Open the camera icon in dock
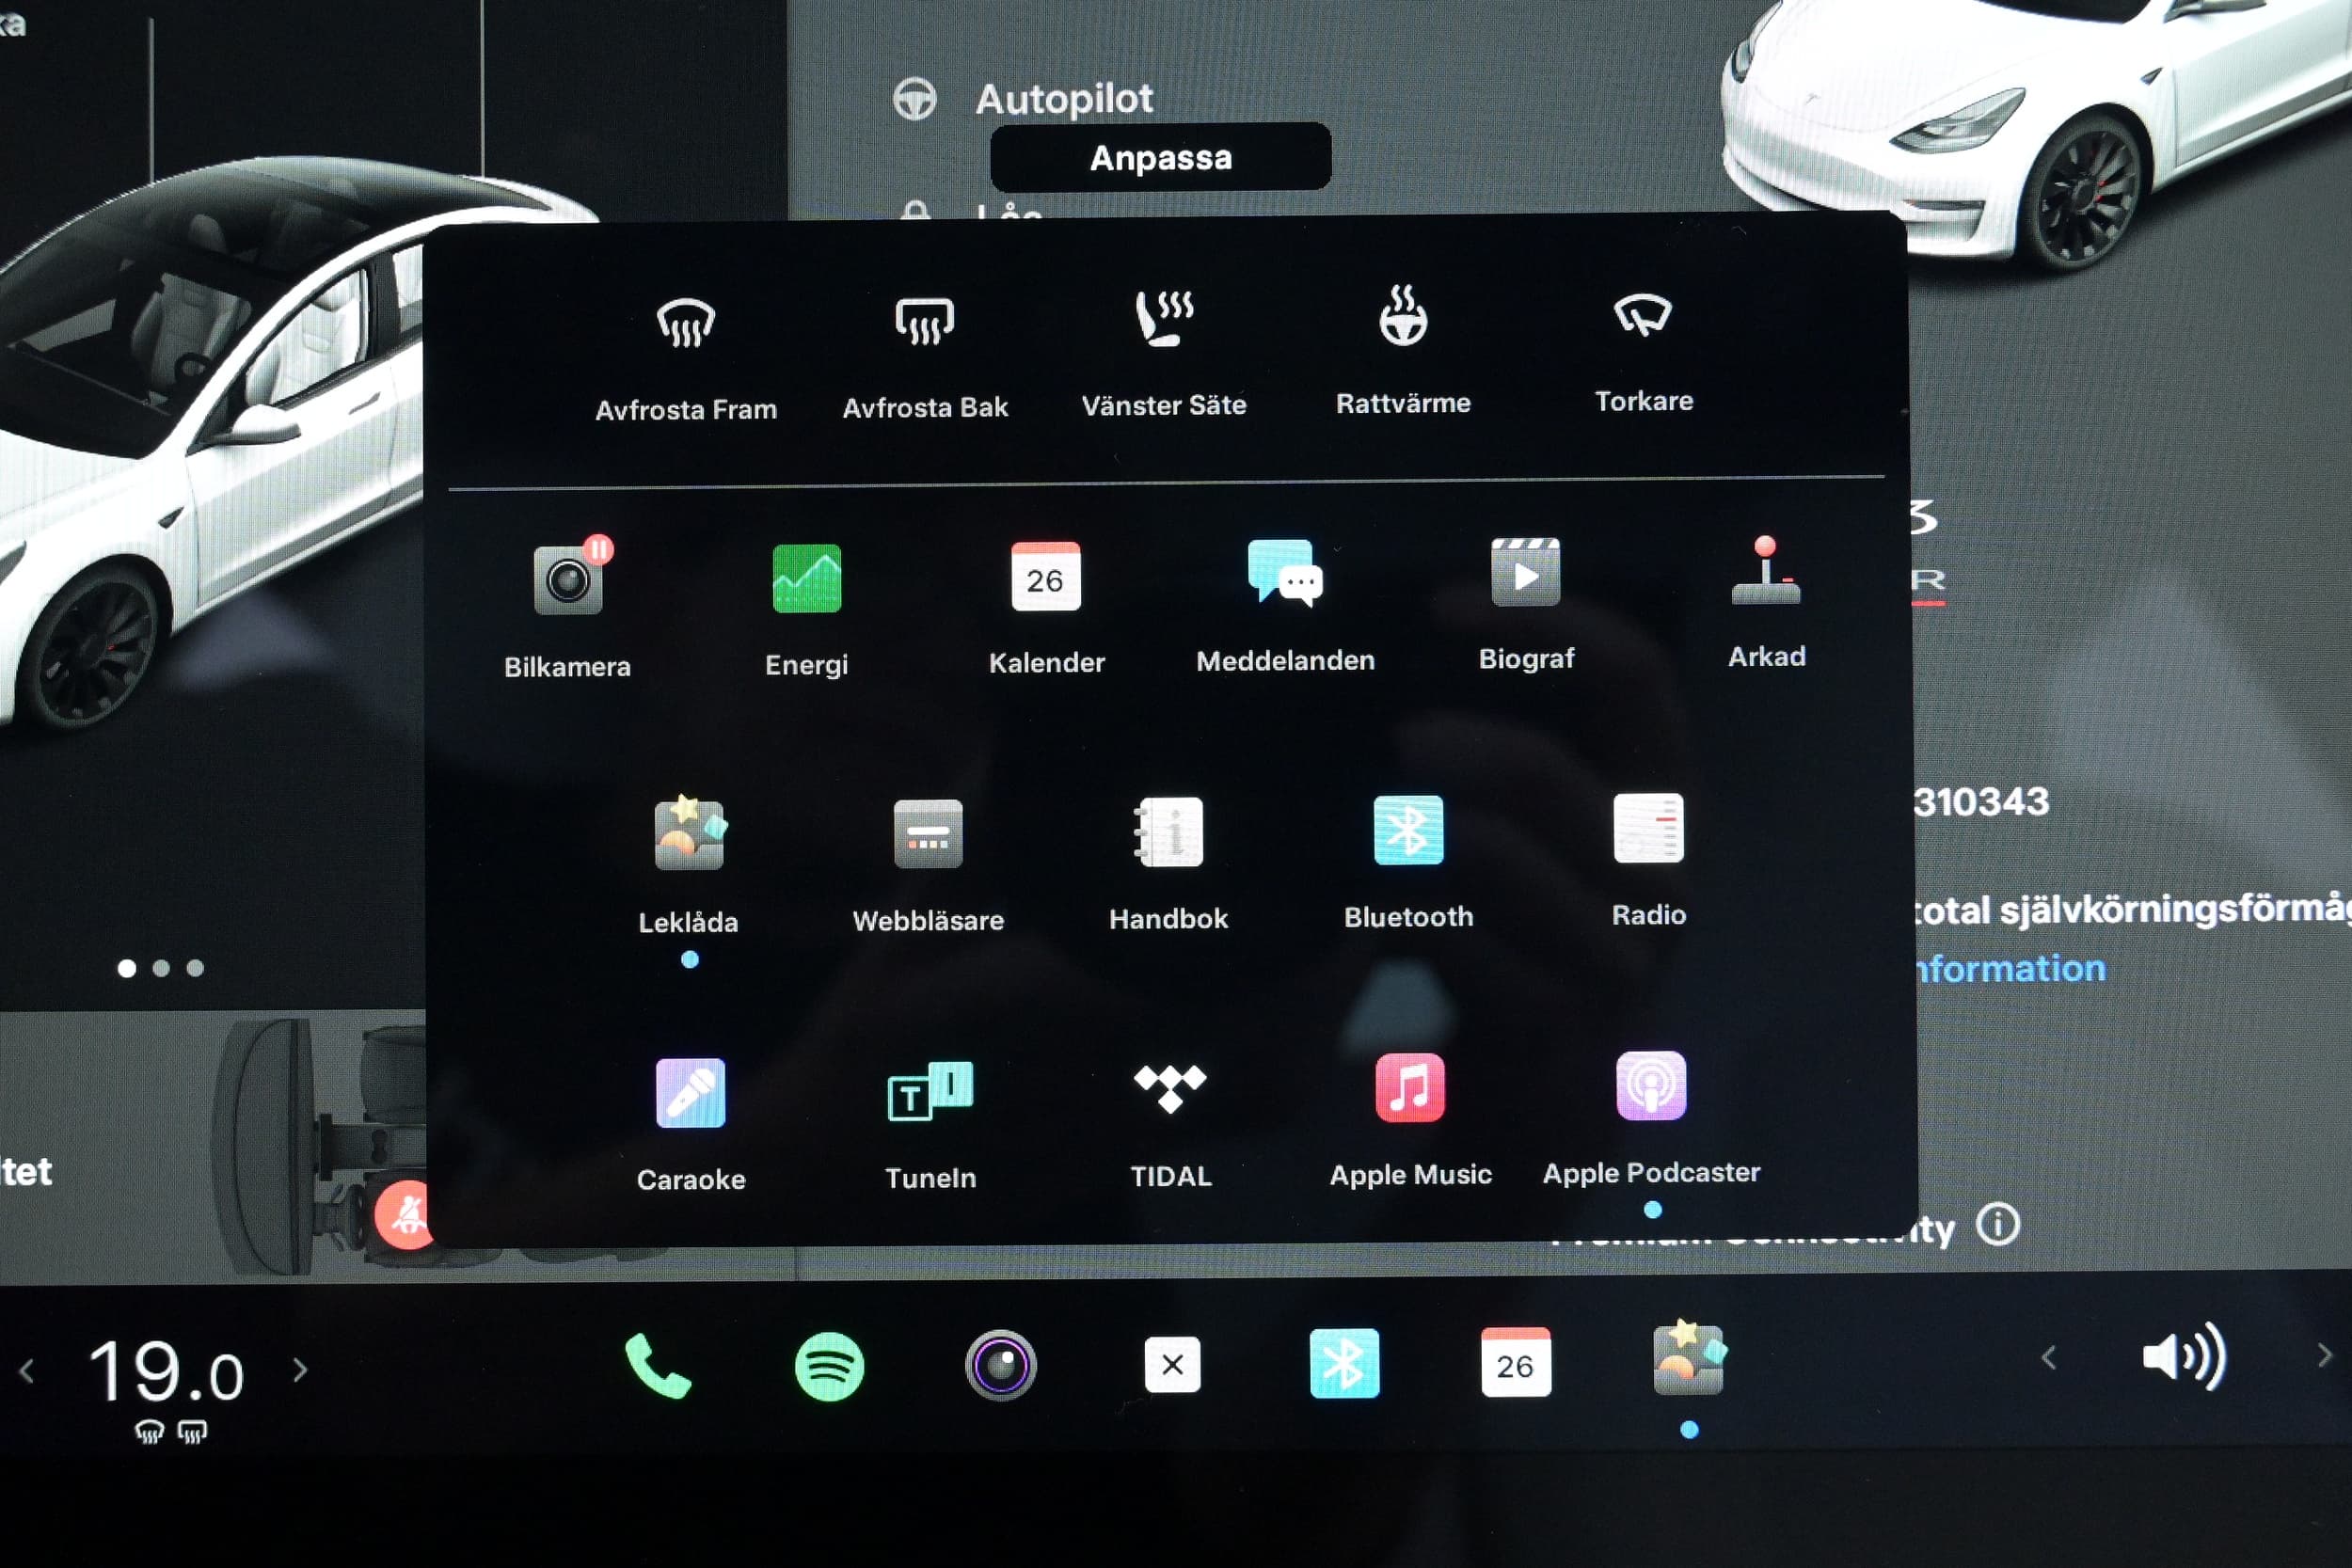 [1001, 1365]
